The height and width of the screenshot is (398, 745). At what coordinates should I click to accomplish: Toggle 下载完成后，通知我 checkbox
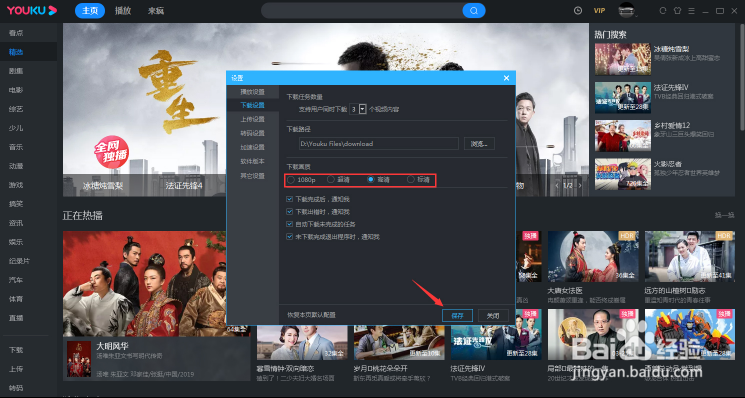pyautogui.click(x=289, y=199)
